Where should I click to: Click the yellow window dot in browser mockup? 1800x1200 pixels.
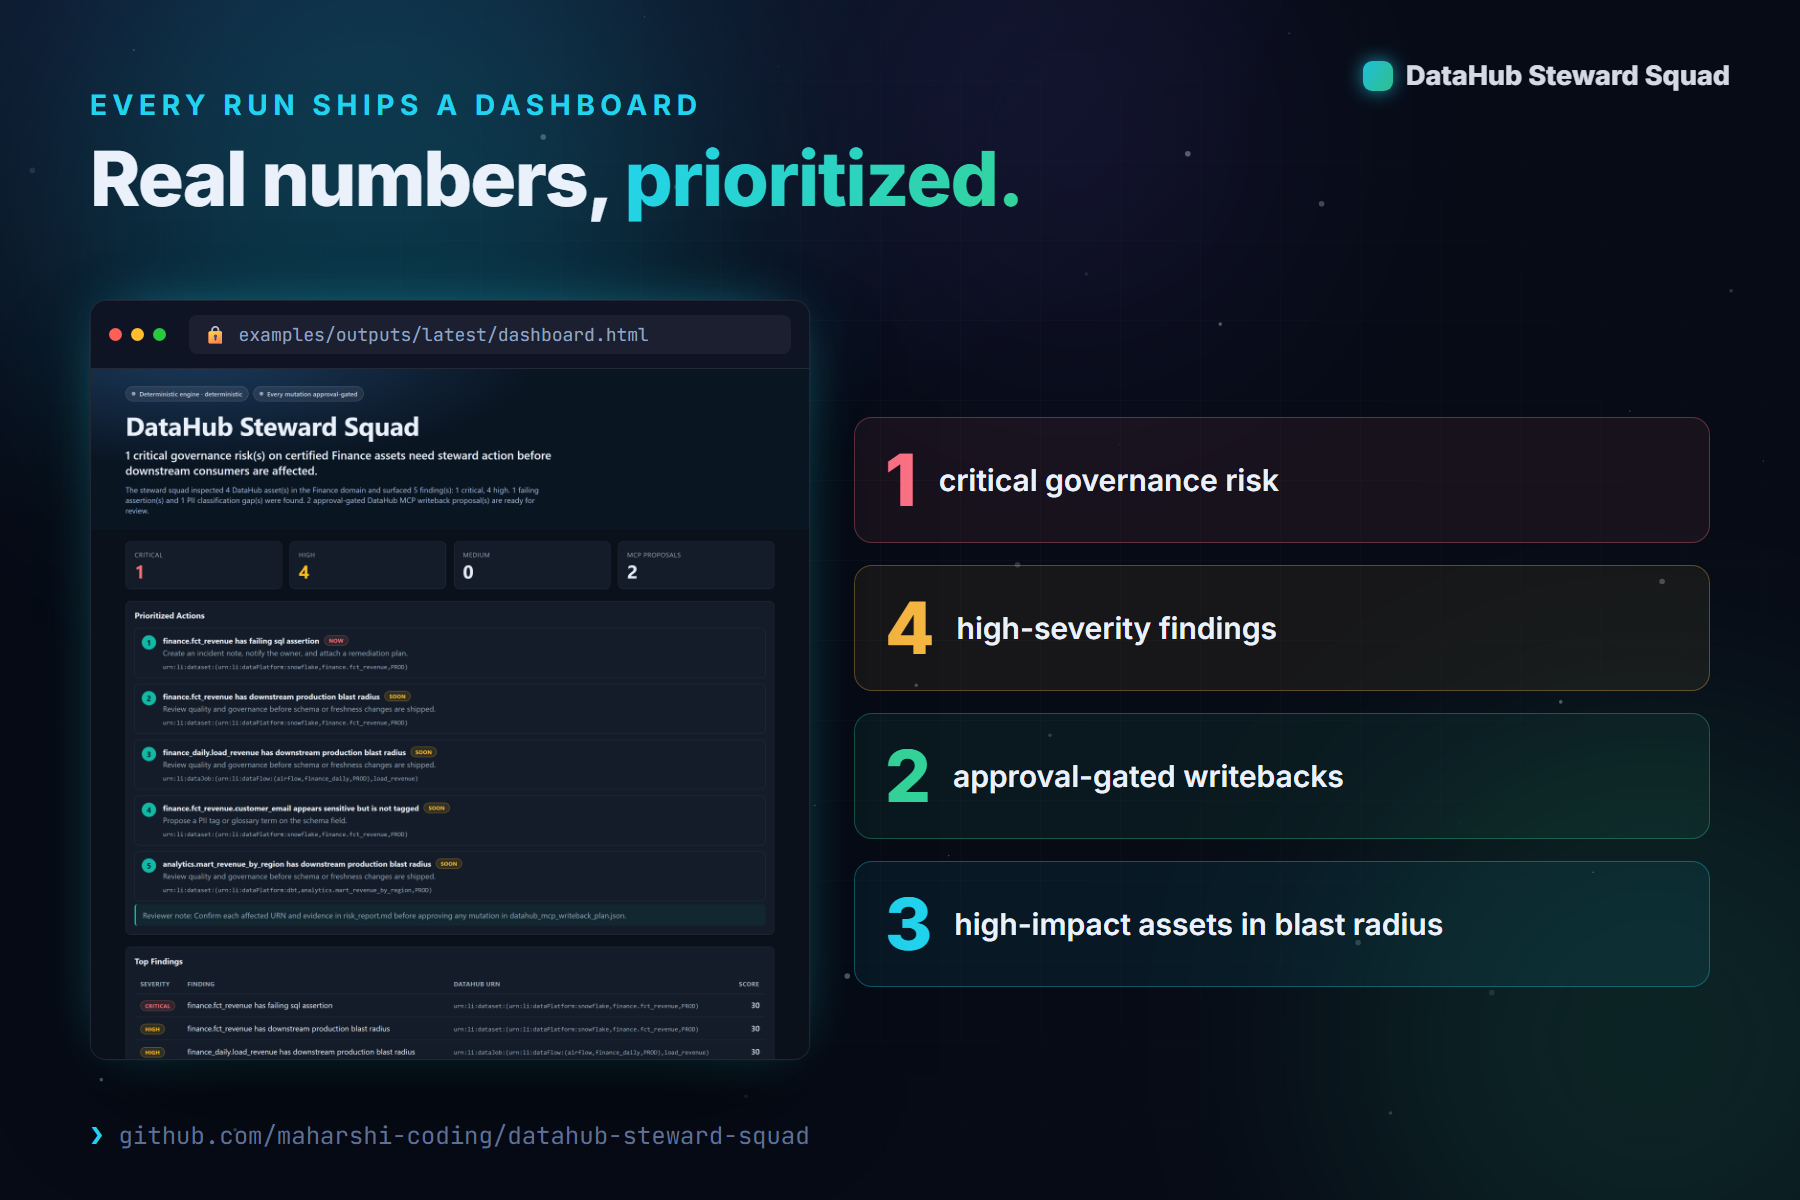[137, 335]
